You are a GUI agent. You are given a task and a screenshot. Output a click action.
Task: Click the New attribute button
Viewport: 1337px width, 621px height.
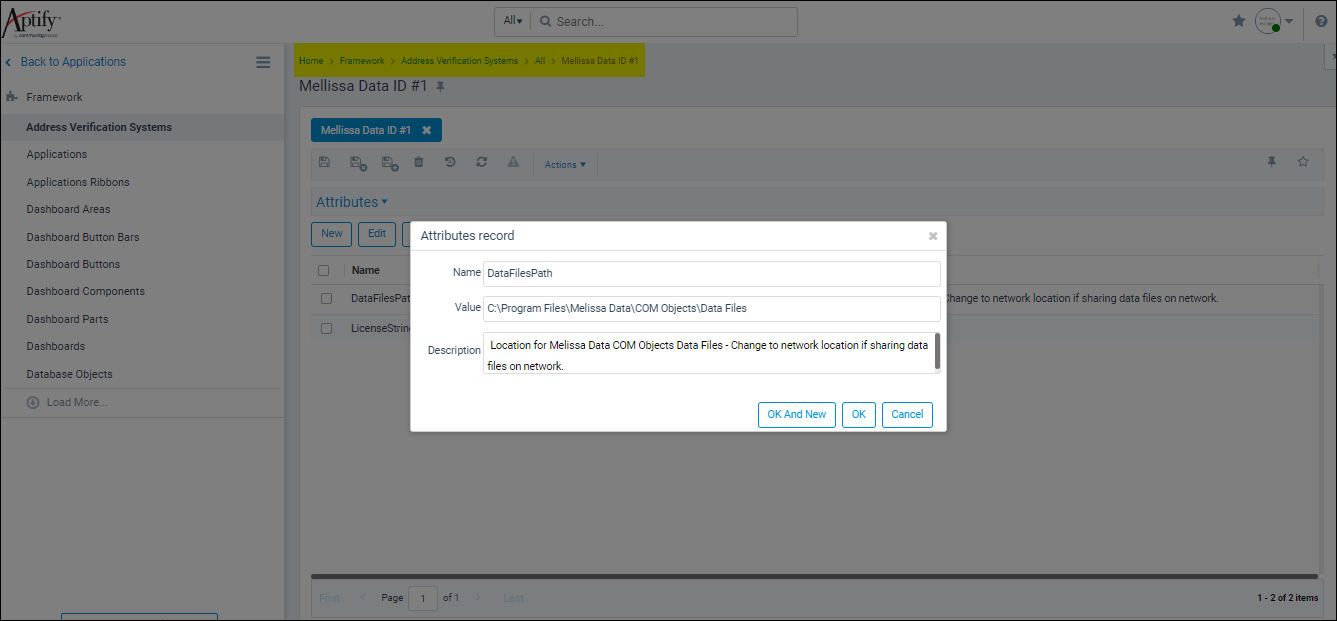tap(332, 234)
